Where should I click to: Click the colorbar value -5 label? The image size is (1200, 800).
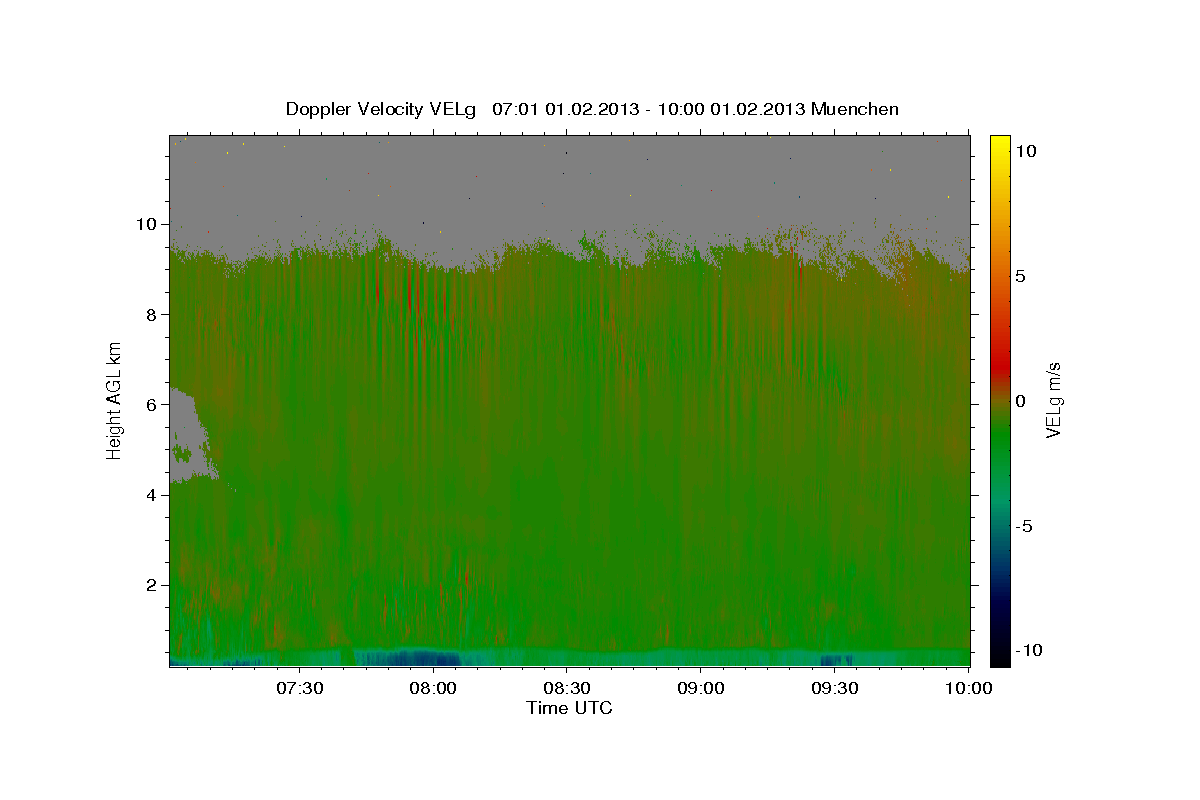1025,525
